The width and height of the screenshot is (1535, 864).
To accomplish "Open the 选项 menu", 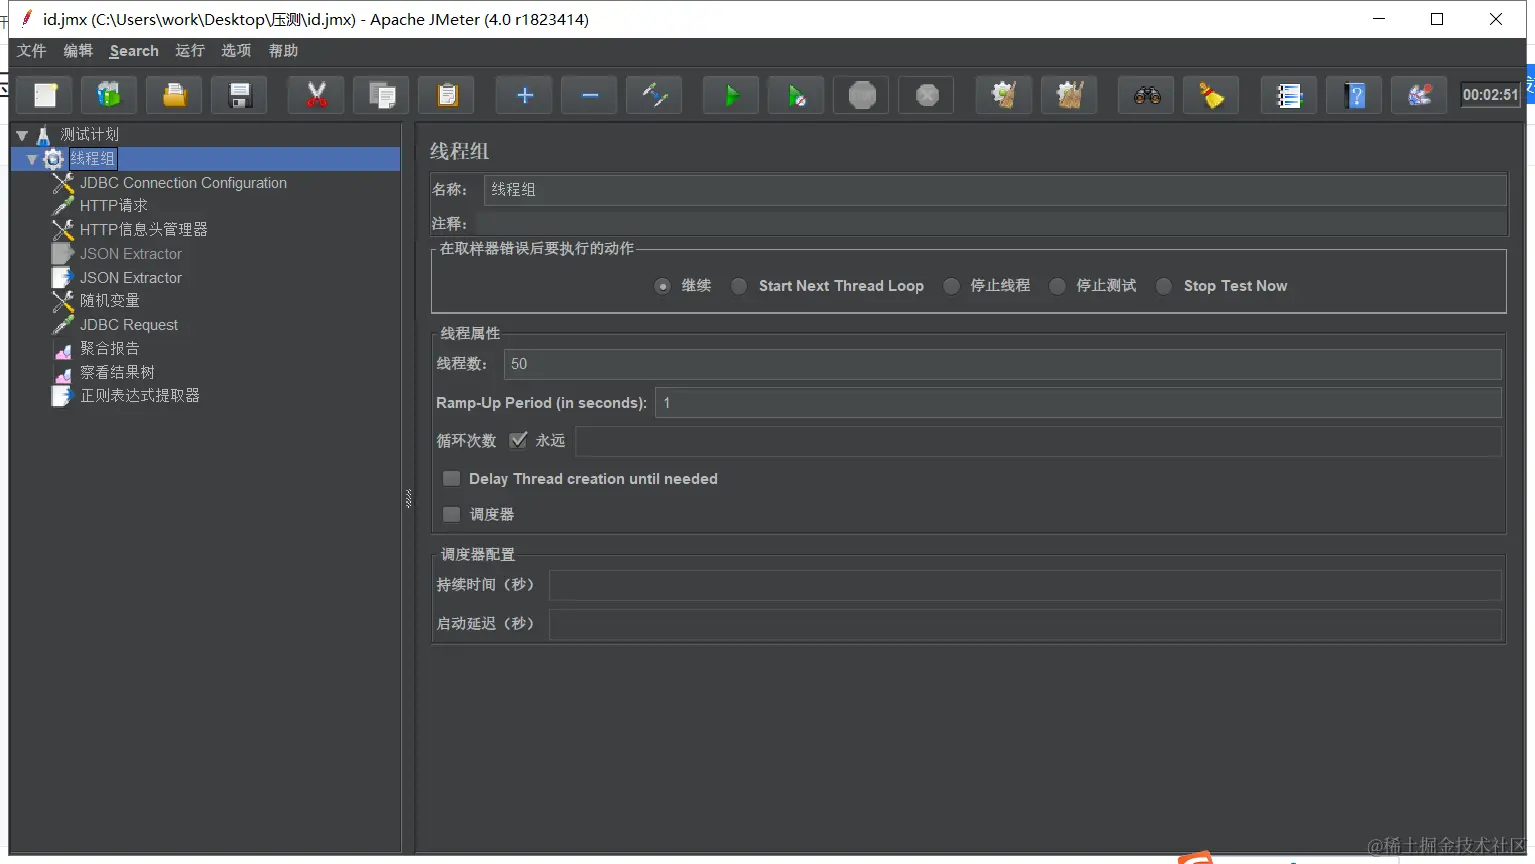I will [x=236, y=51].
